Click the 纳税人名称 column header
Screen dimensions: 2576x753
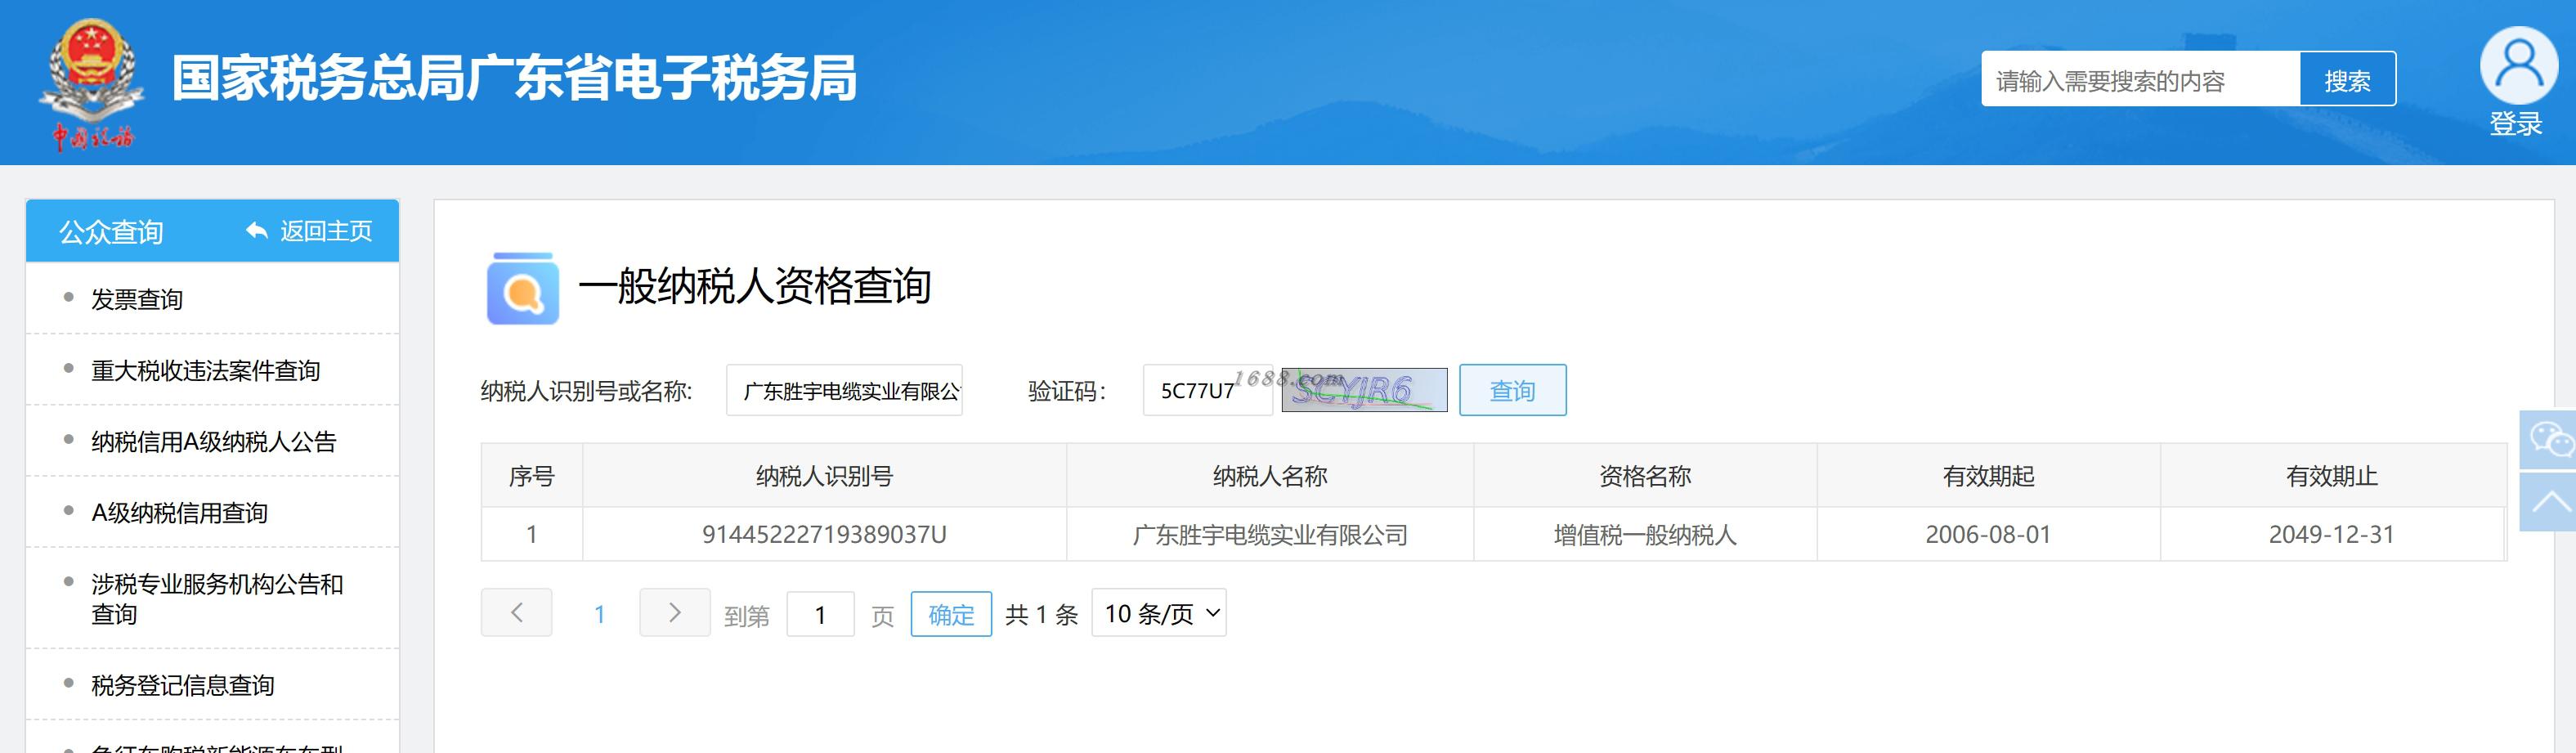[x=1270, y=476]
